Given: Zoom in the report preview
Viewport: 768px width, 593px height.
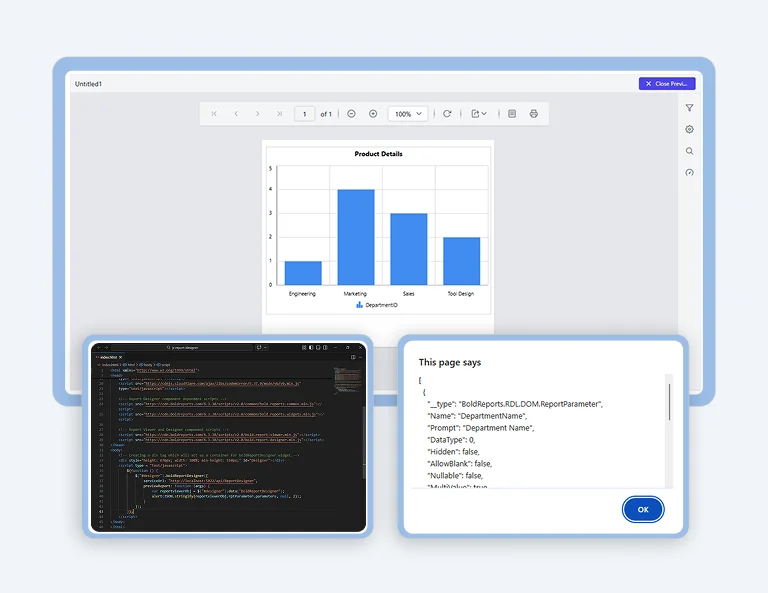Looking at the screenshot, I should click(373, 114).
